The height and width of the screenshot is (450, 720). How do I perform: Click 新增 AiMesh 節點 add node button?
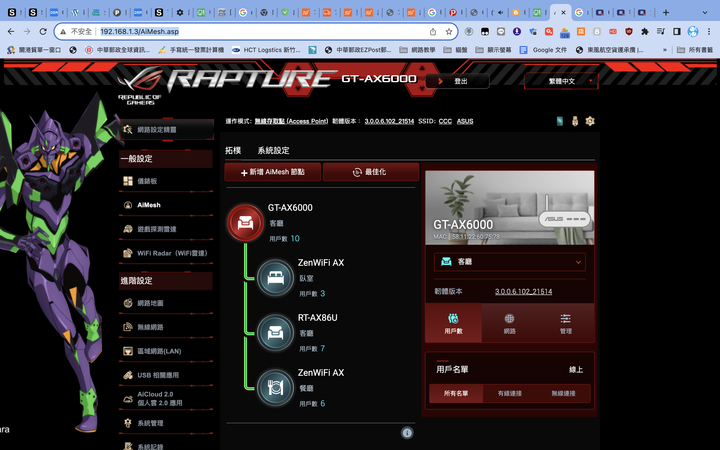click(273, 172)
